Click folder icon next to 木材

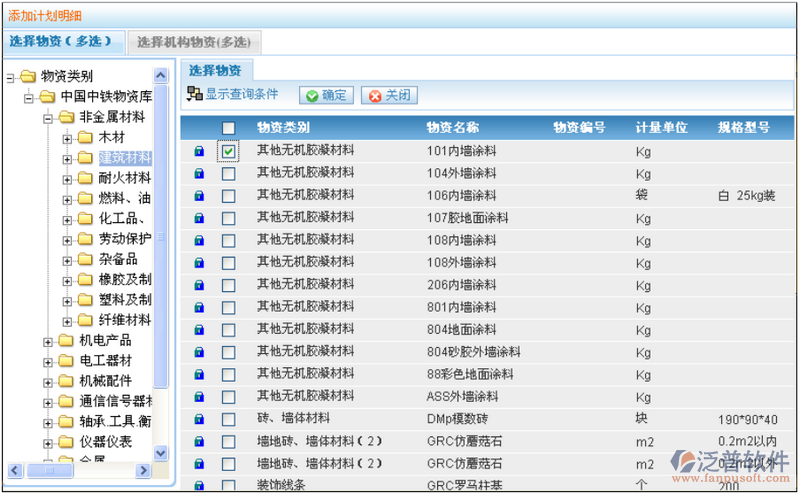click(85, 137)
